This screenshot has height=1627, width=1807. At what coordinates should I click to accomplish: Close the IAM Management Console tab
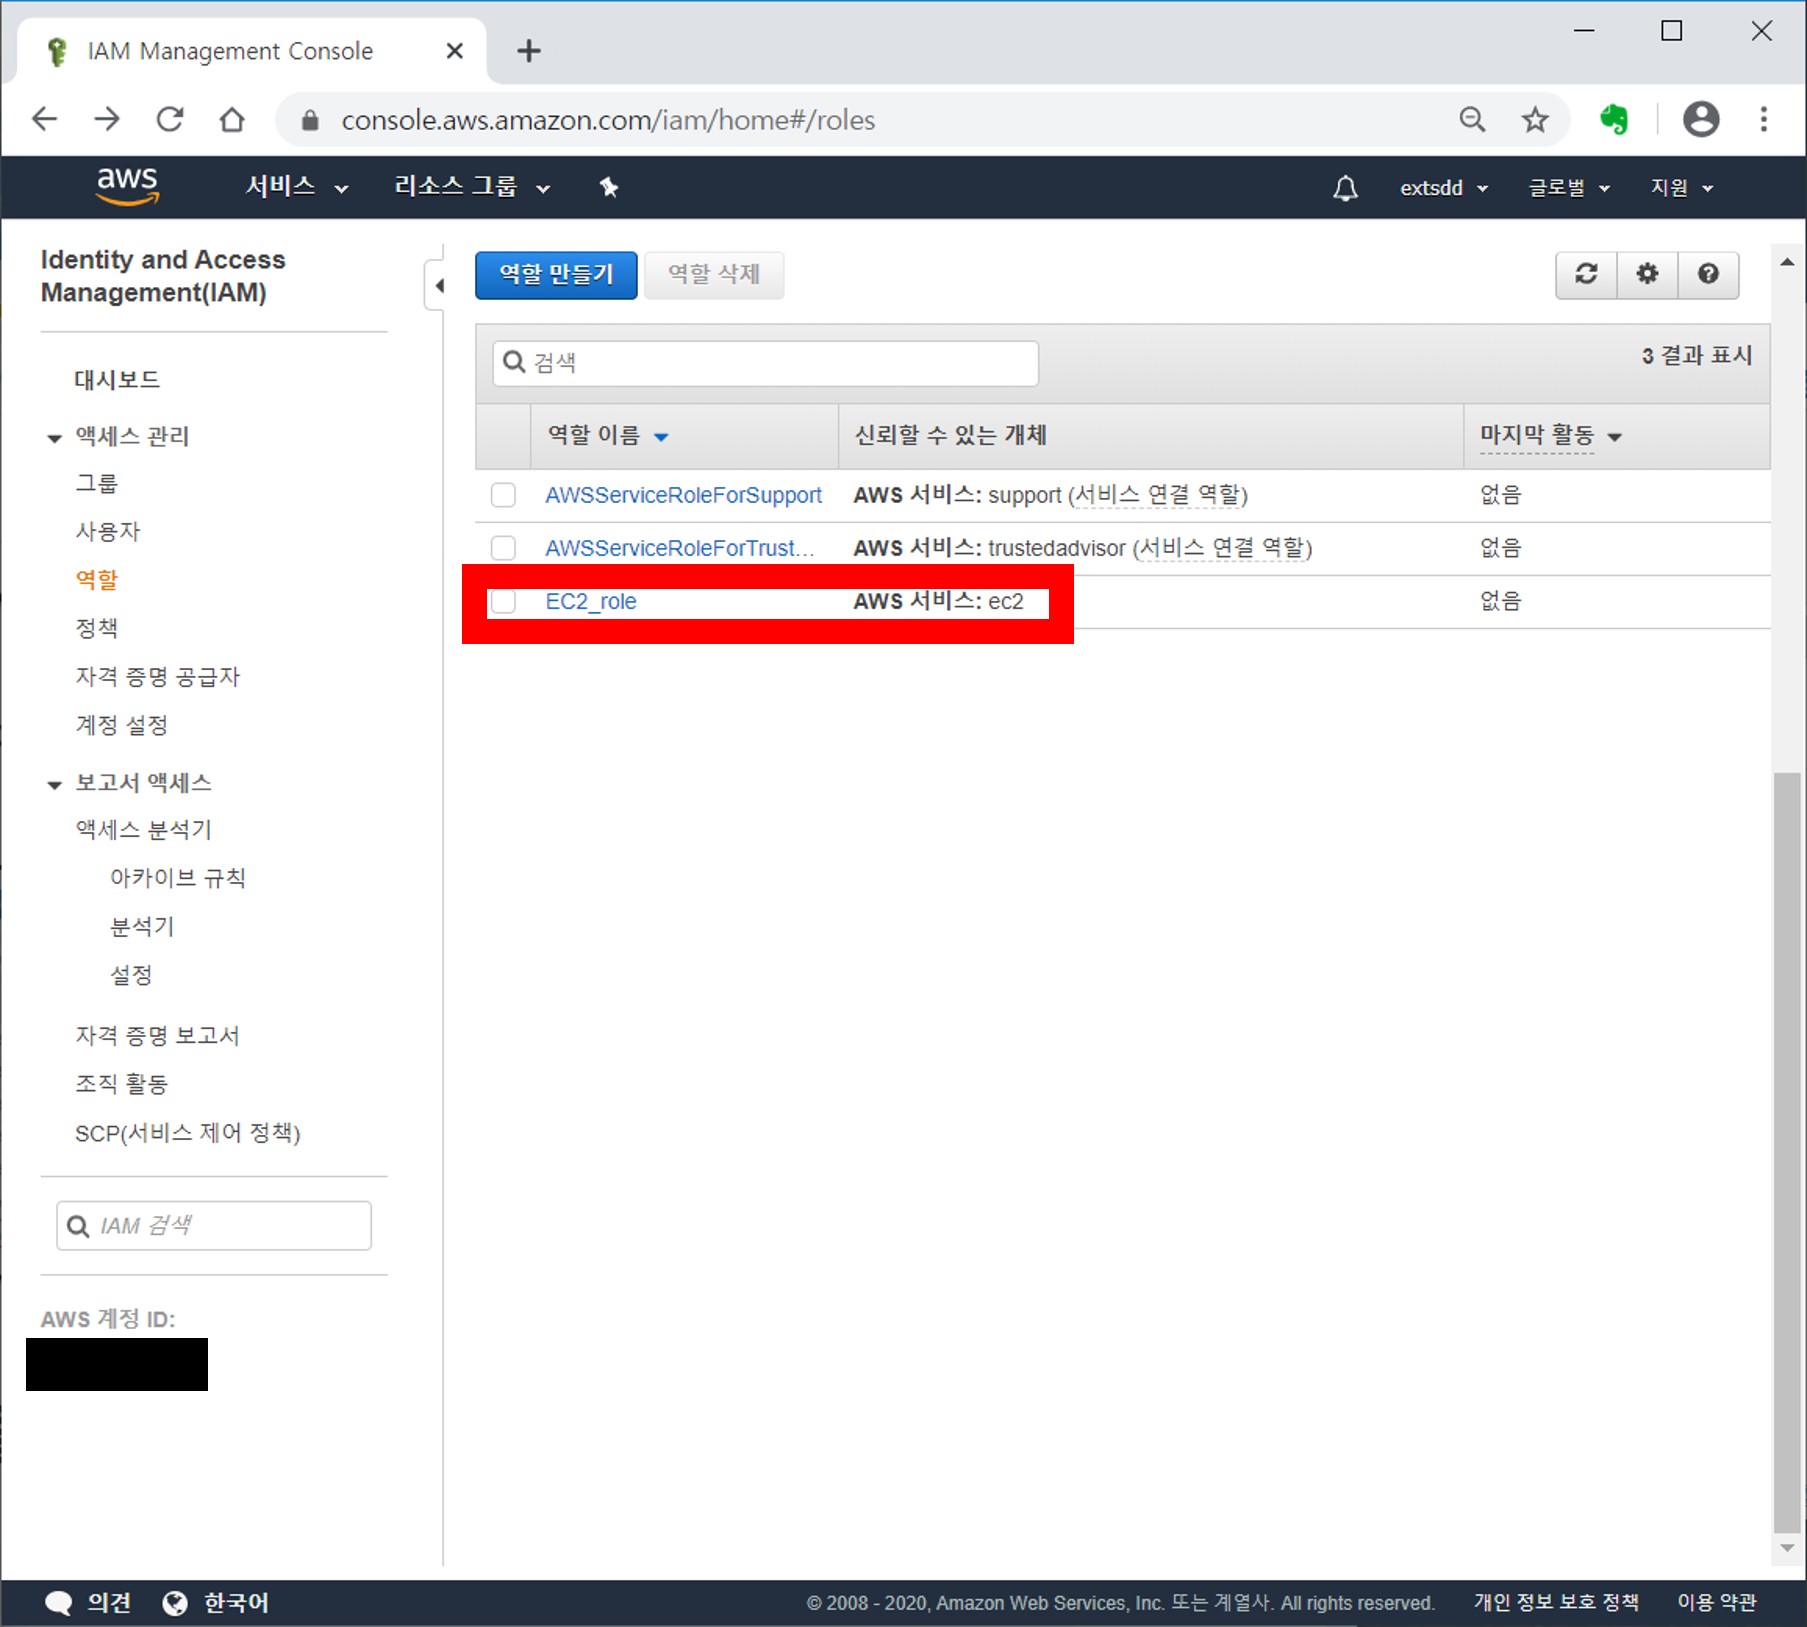455,50
